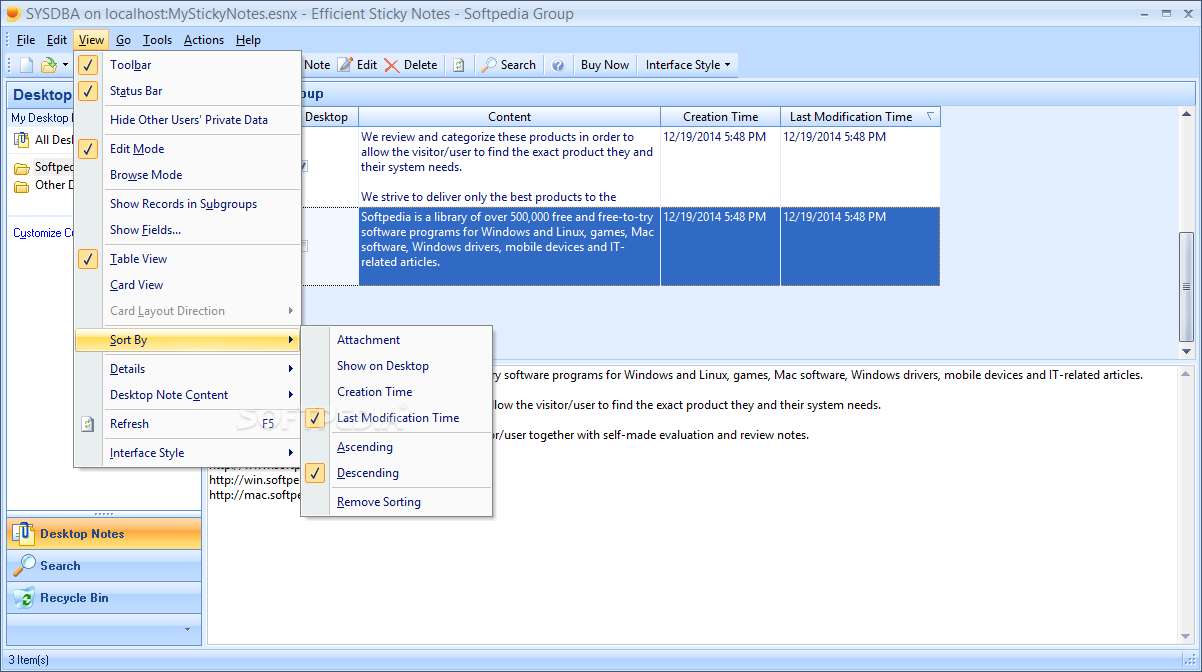Open the Tools menu
The height and width of the screenshot is (672, 1202).
pyautogui.click(x=157, y=40)
